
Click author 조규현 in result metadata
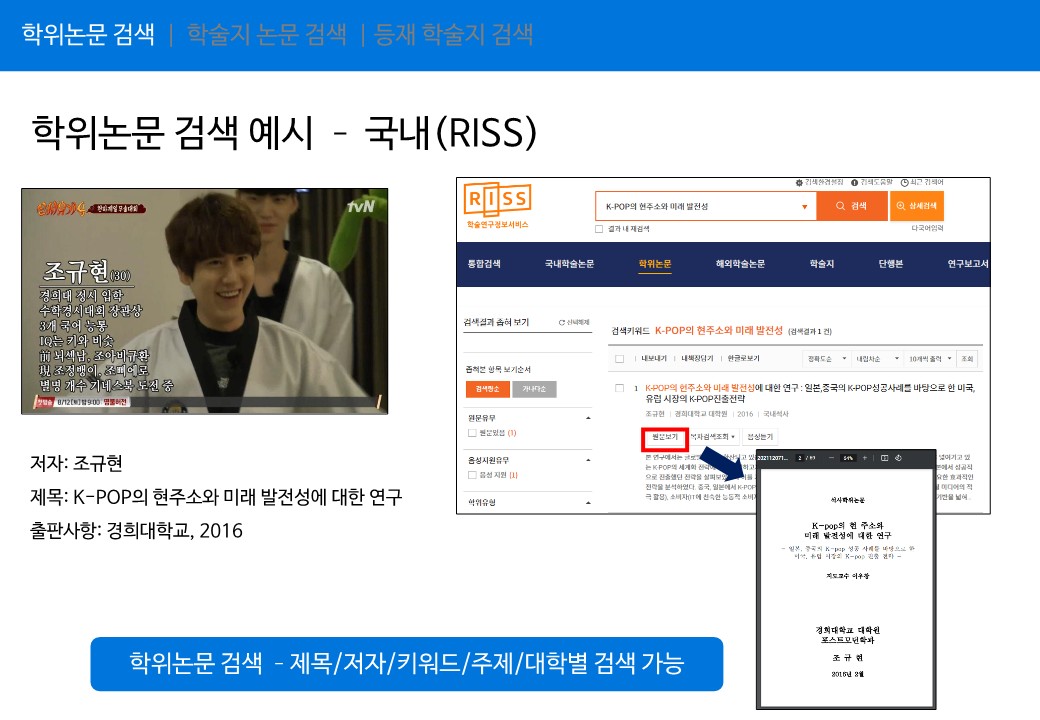tap(655, 414)
